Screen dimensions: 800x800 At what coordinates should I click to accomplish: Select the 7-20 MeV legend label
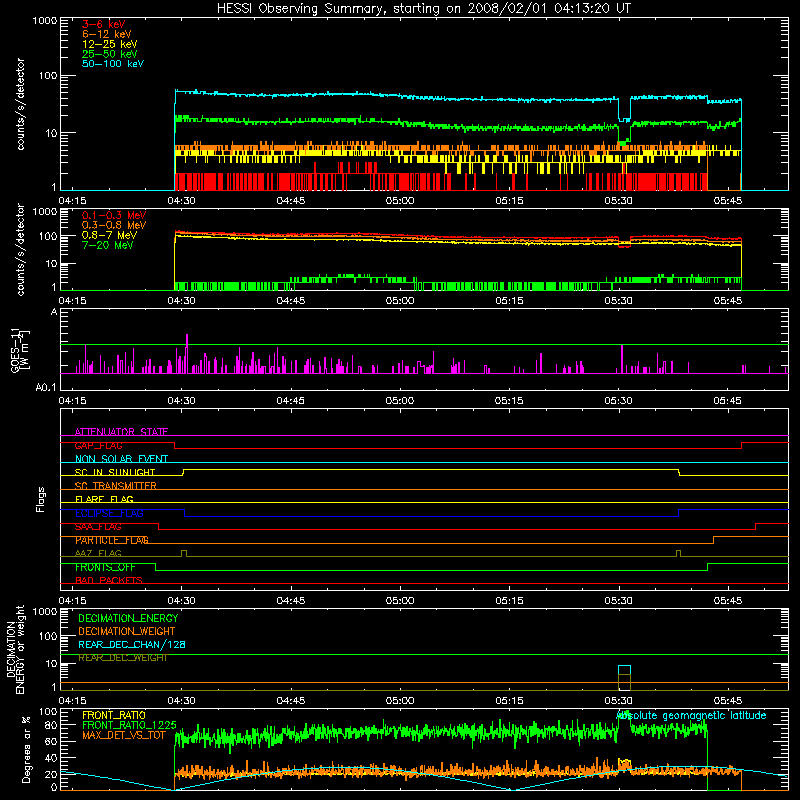click(x=108, y=245)
